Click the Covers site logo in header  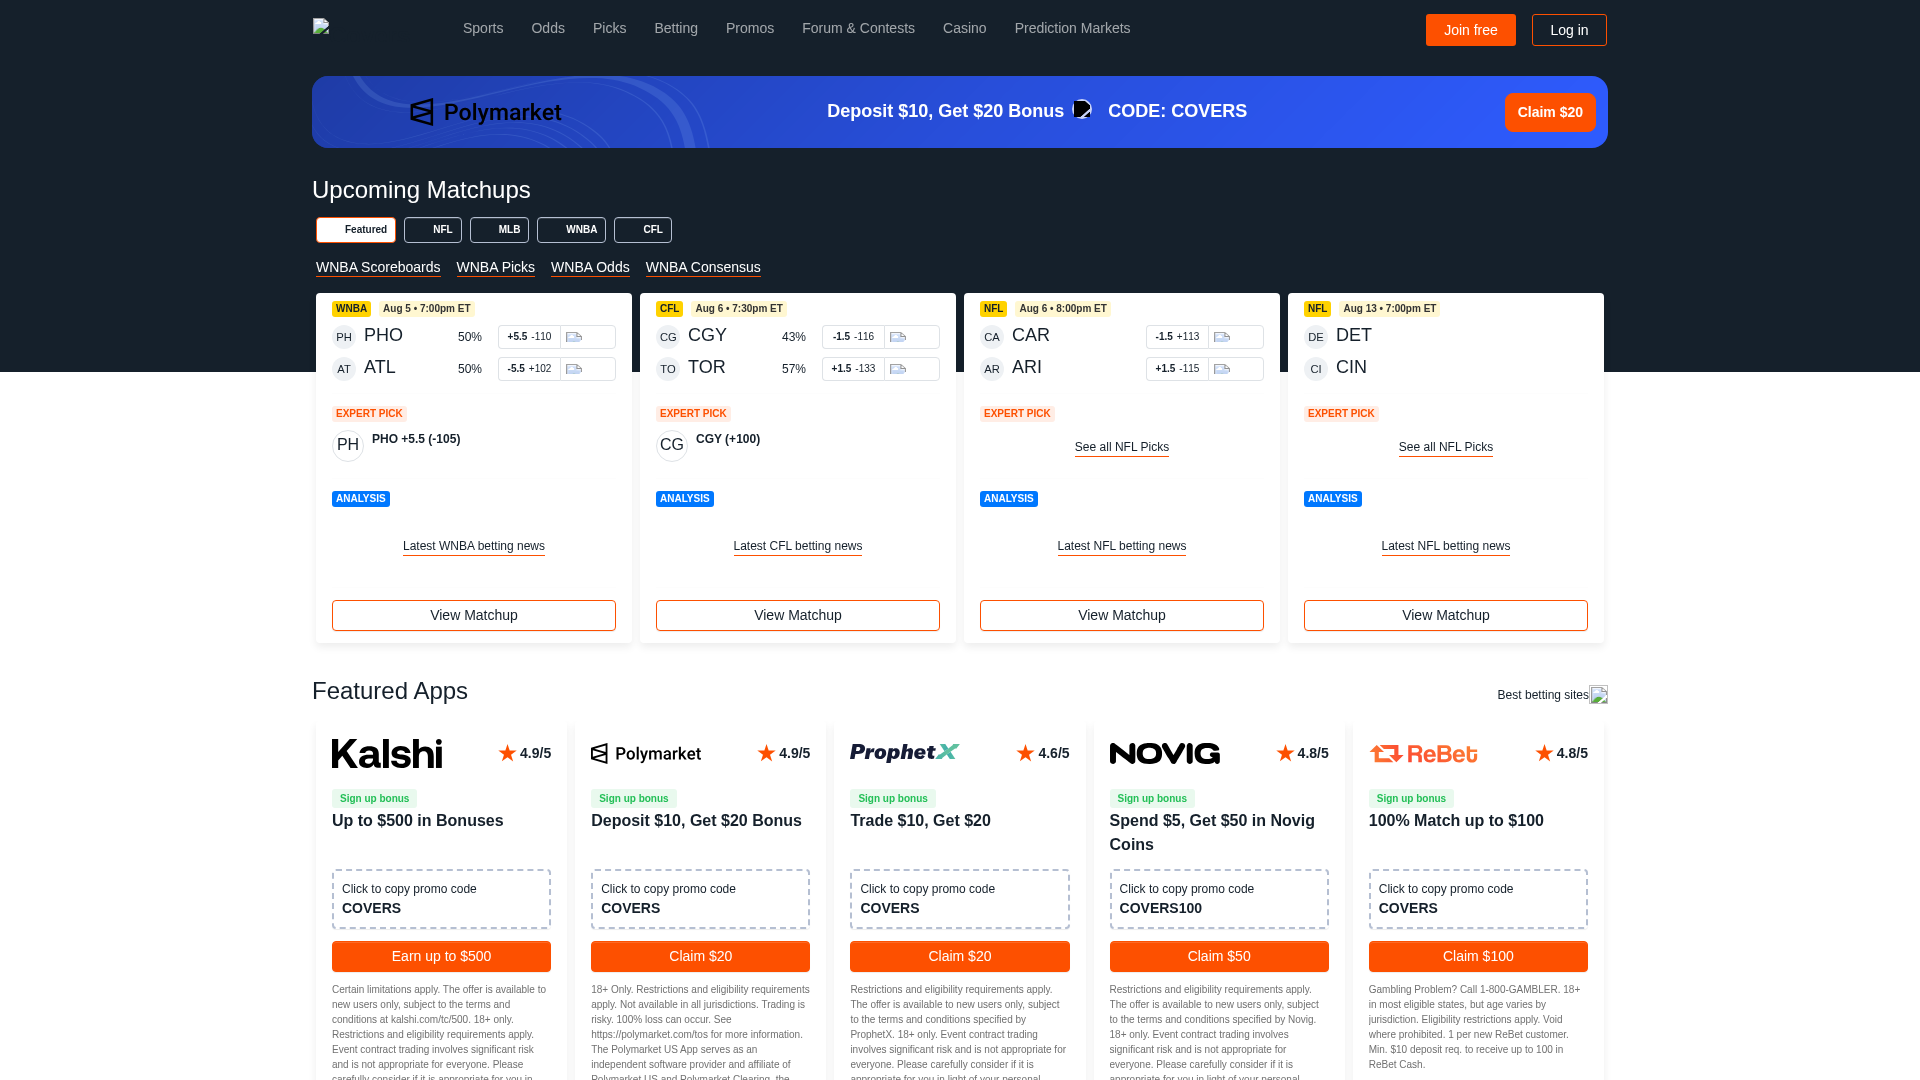(x=321, y=27)
